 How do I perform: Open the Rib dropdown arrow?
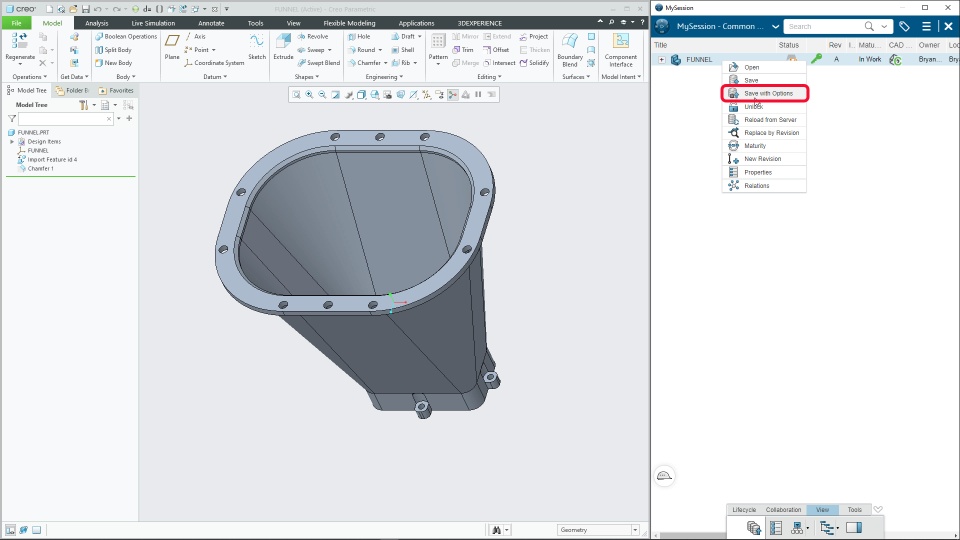[415, 63]
